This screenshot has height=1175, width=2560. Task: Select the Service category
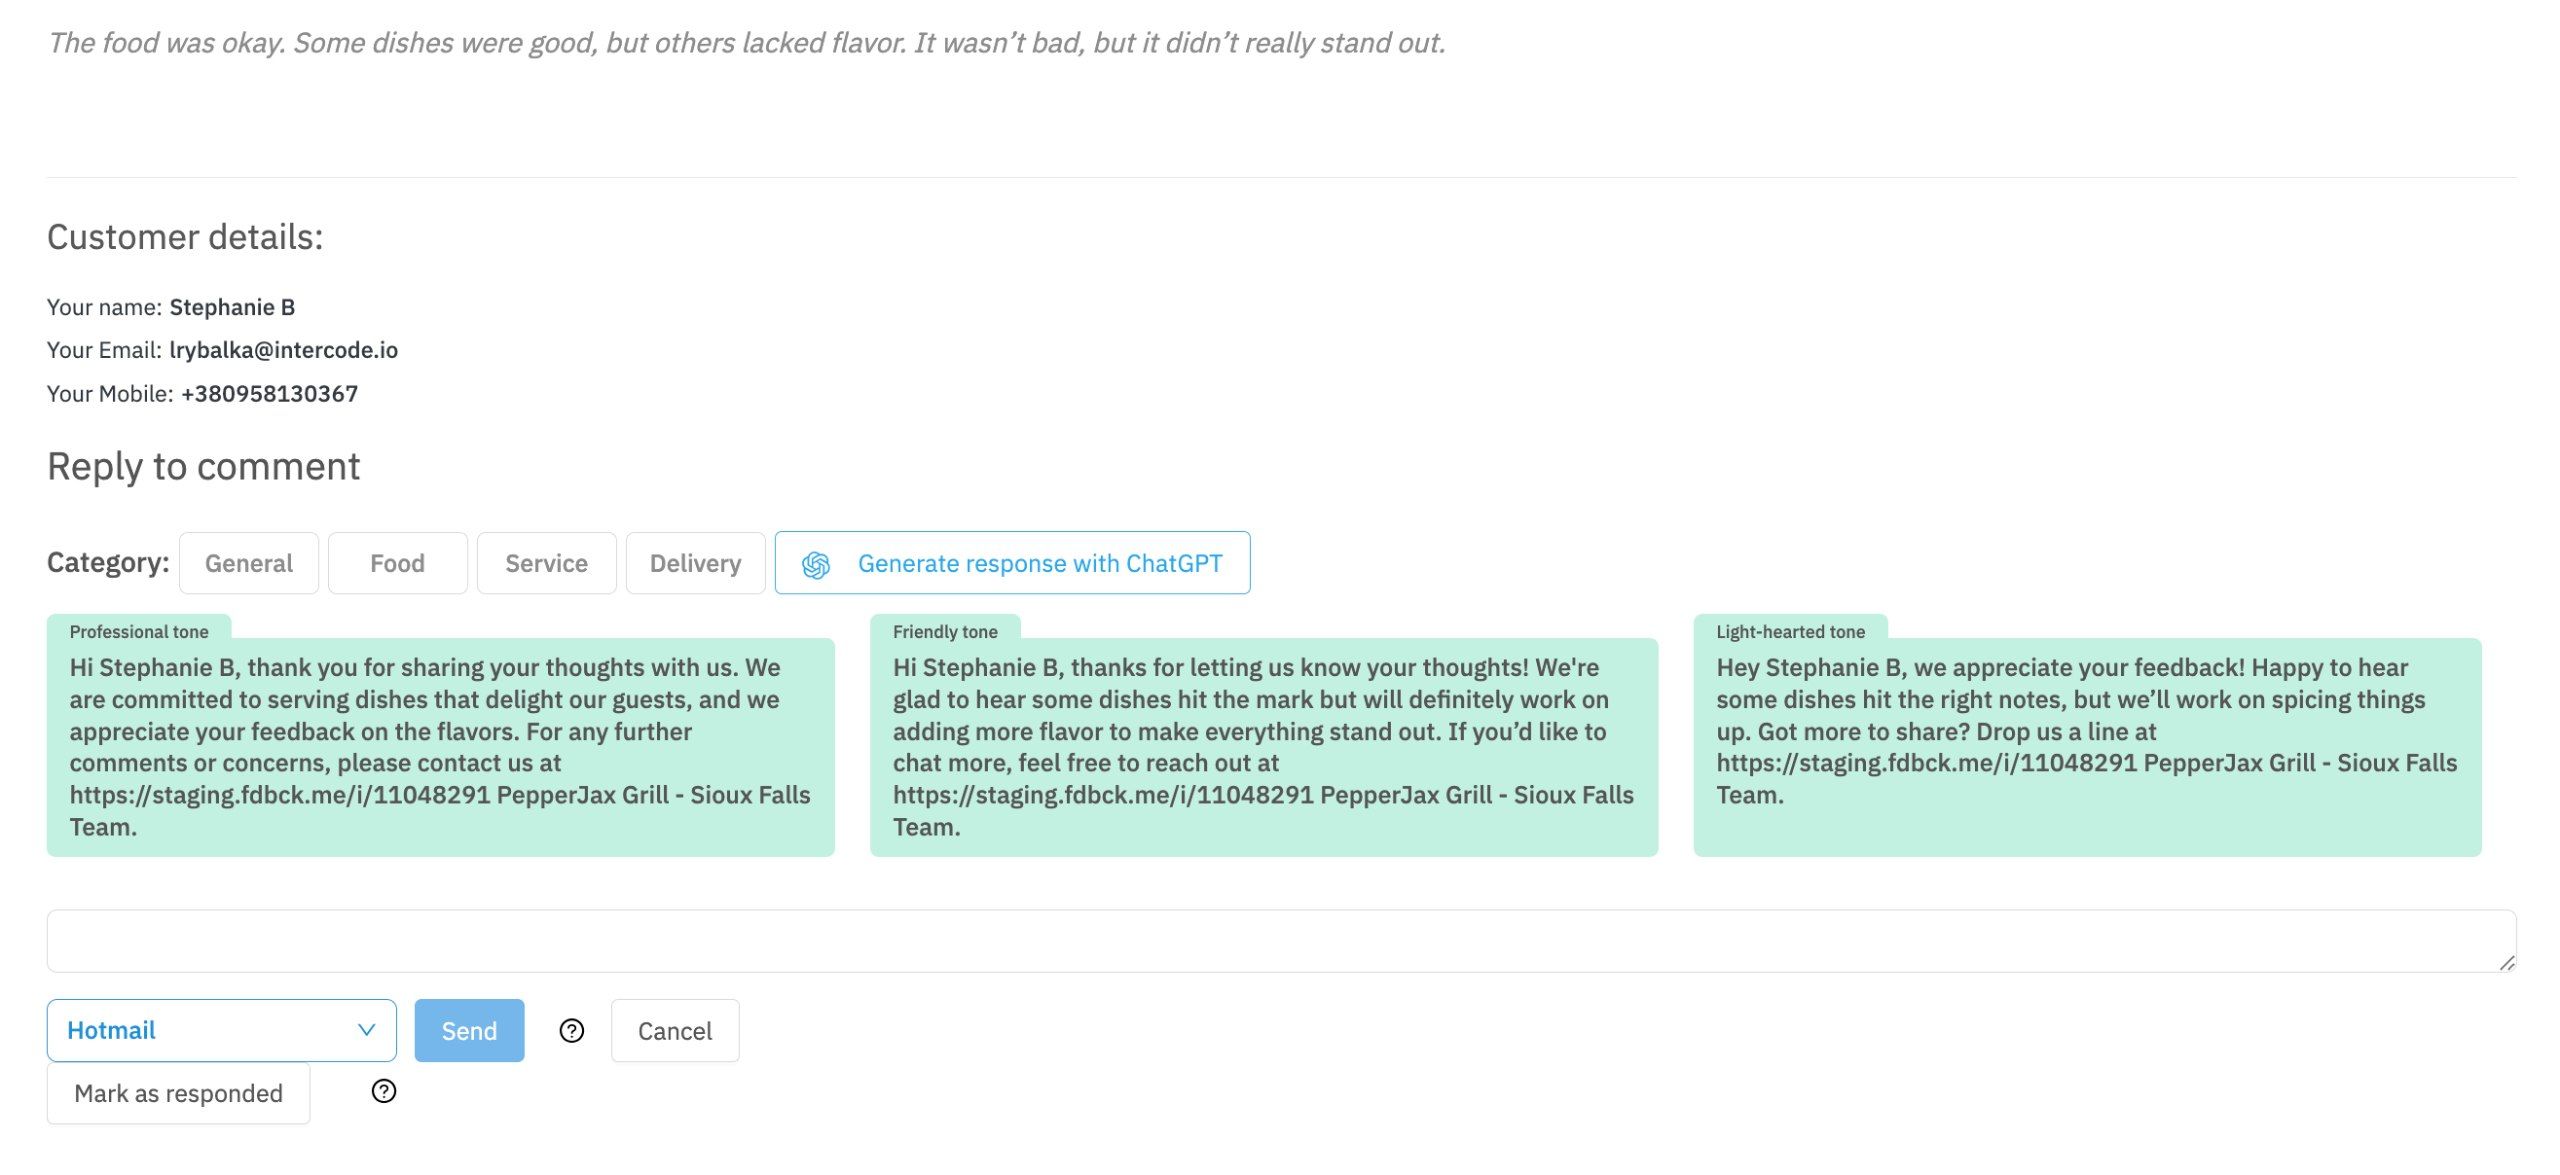click(x=546, y=564)
